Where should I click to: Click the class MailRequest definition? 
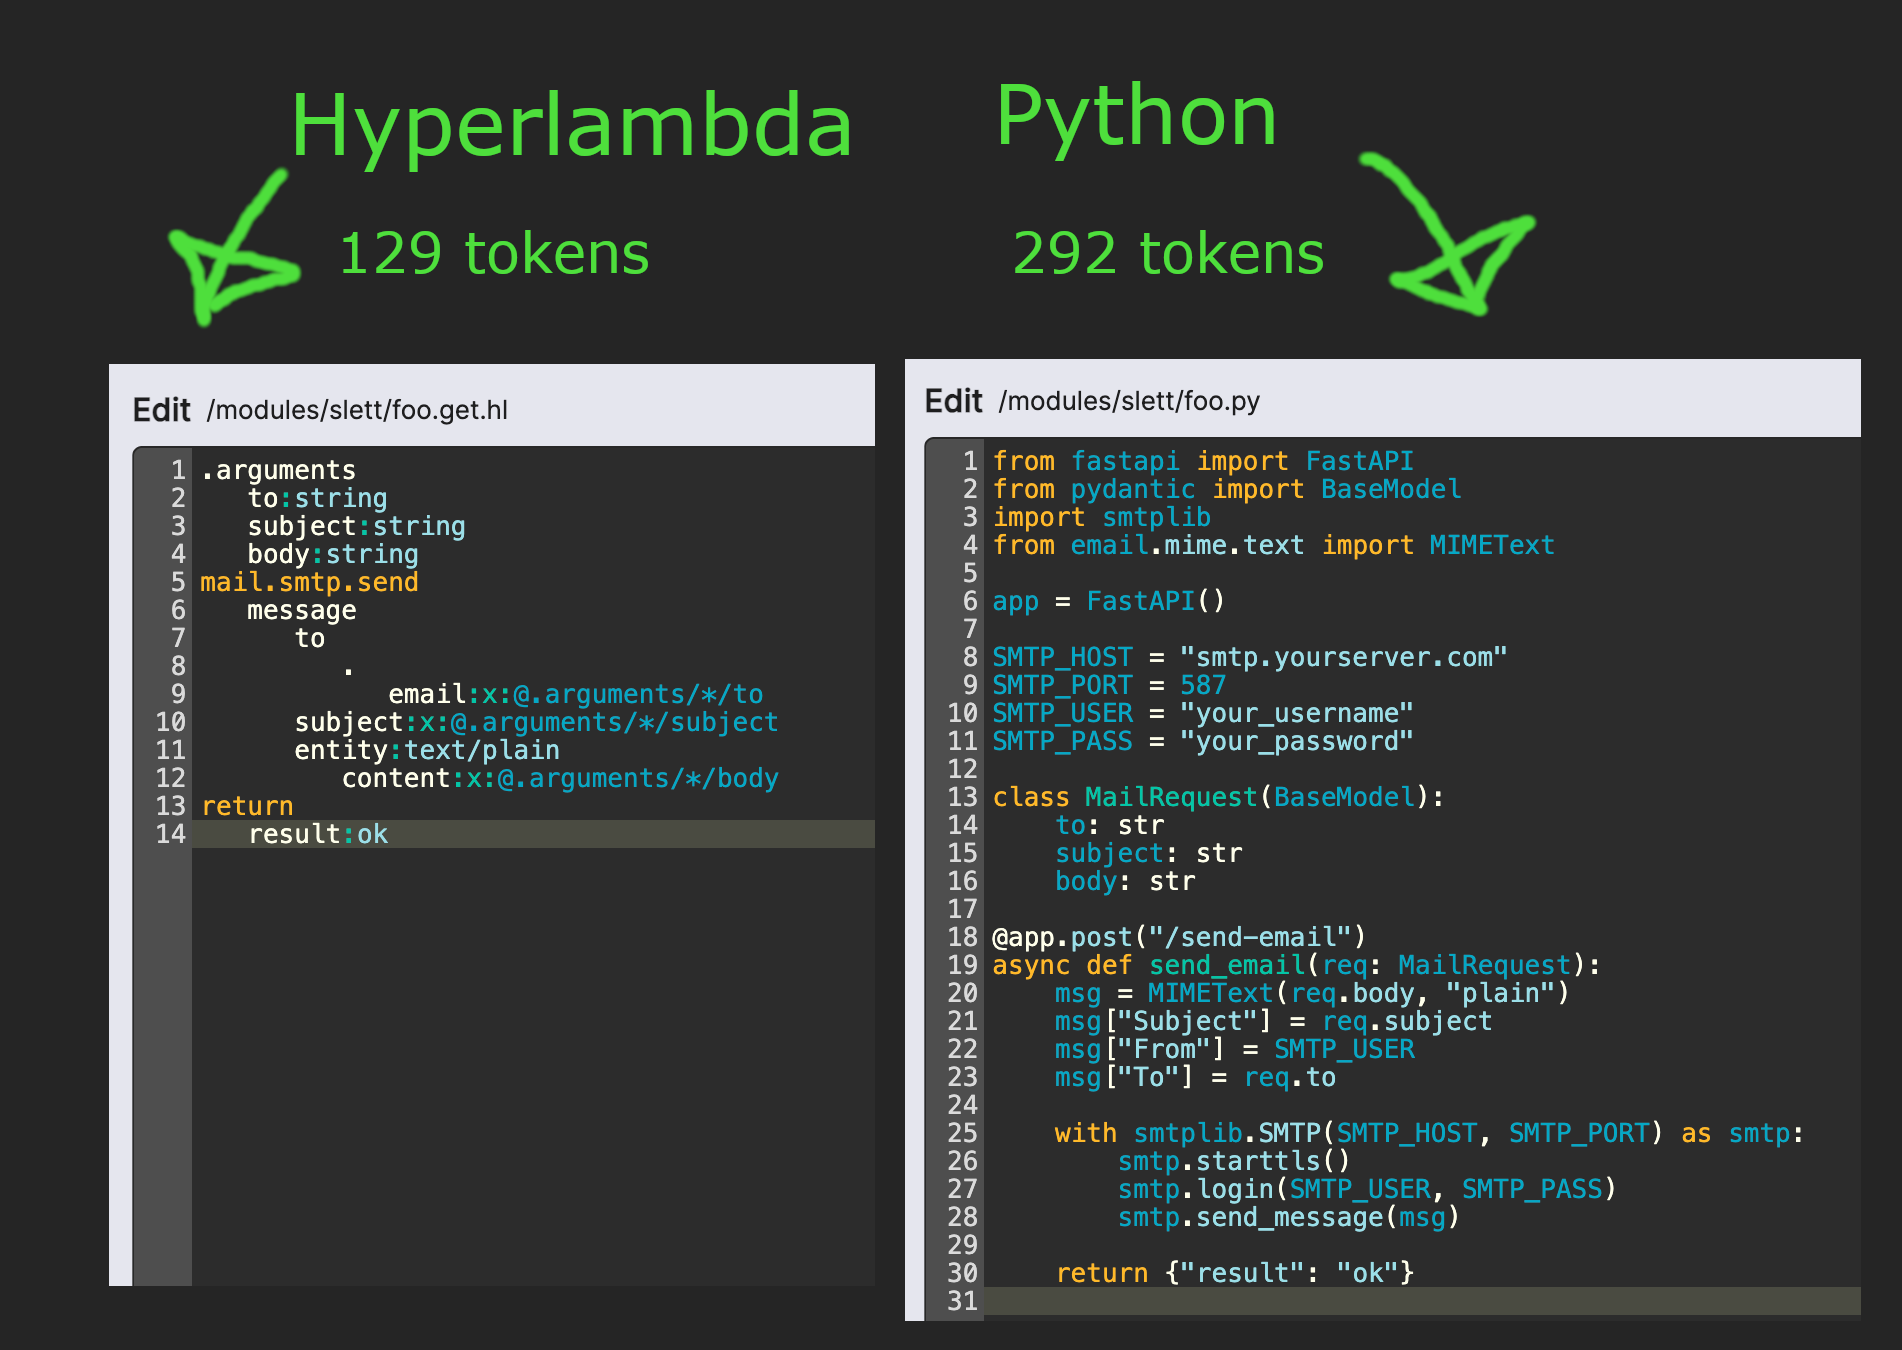(x=1215, y=797)
